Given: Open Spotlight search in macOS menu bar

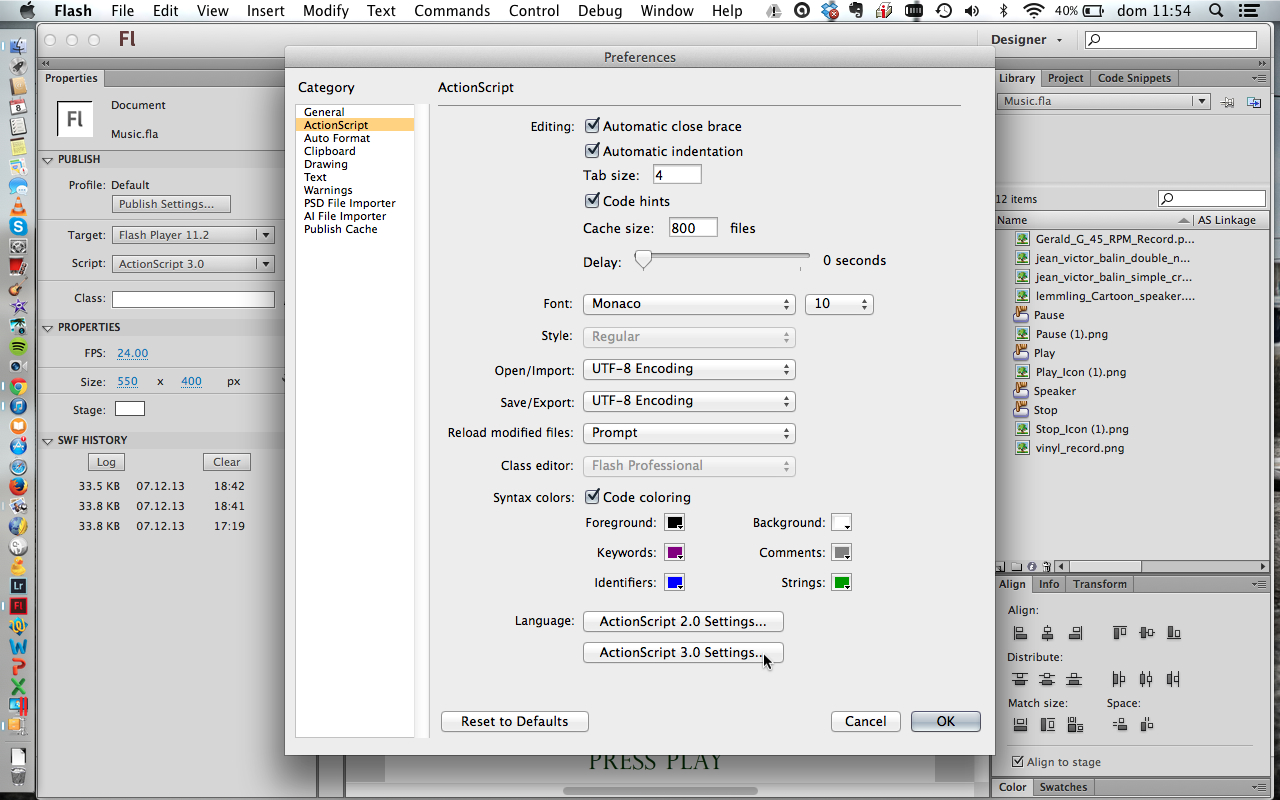Looking at the screenshot, I should 1215,11.
